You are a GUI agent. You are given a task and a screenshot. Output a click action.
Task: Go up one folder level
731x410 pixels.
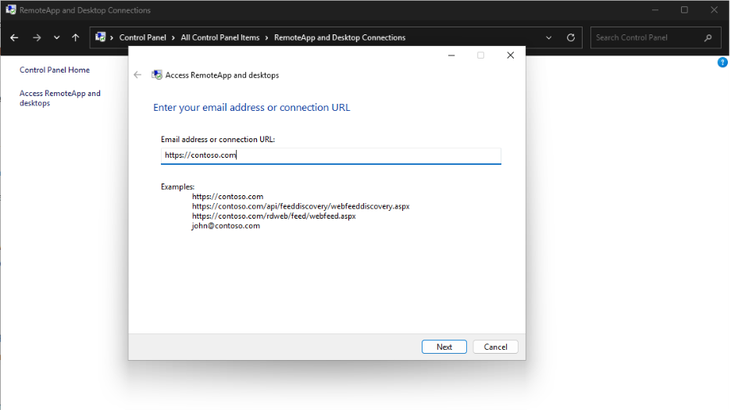76,38
